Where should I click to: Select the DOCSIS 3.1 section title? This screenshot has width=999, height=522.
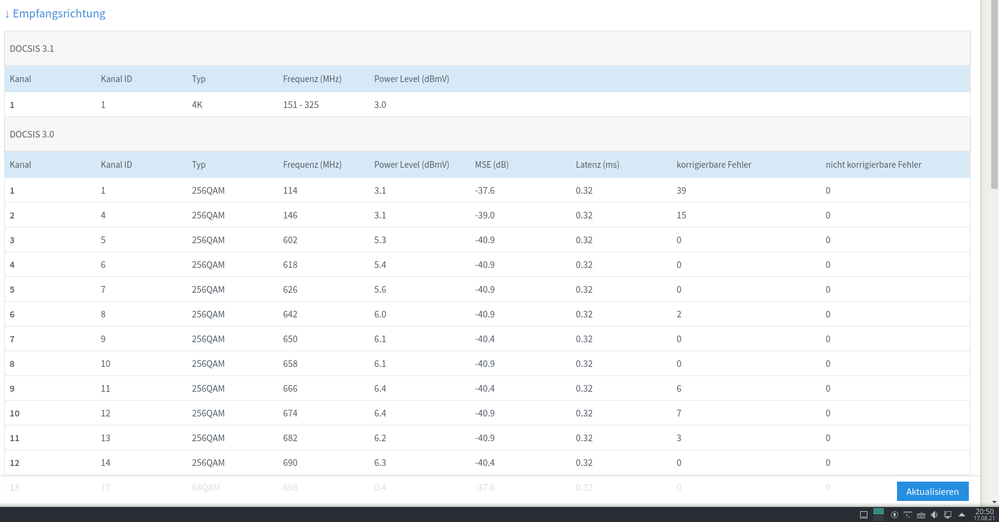pyautogui.click(x=32, y=48)
